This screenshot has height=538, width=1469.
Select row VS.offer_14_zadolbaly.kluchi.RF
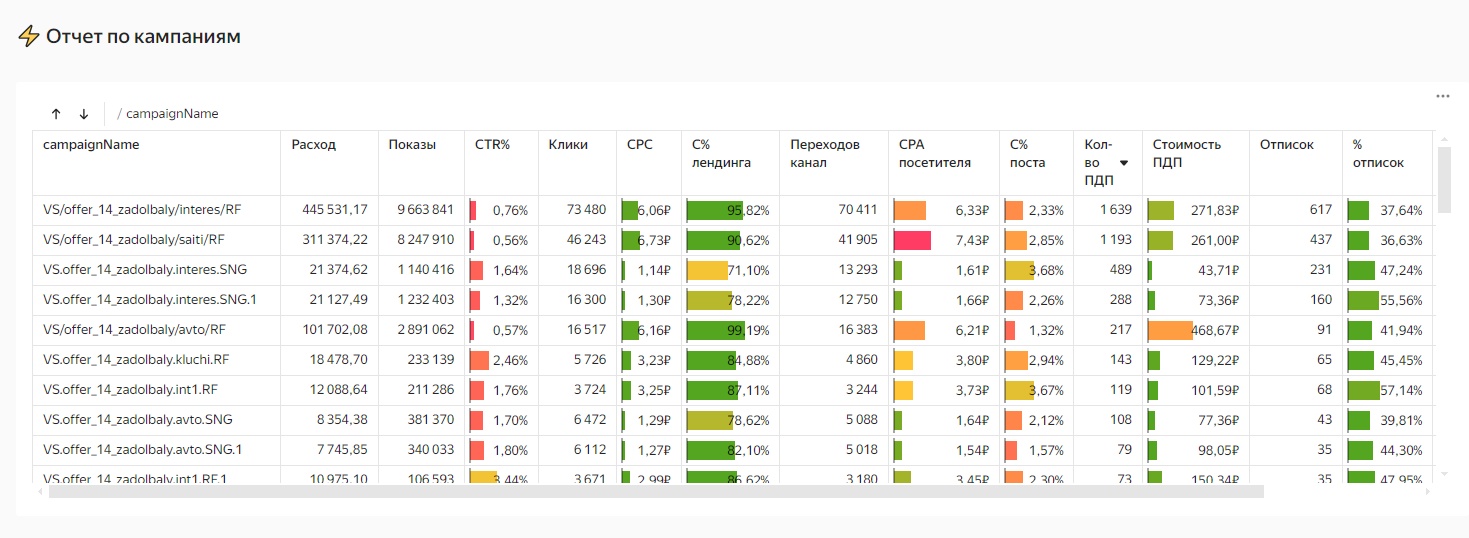coord(732,360)
